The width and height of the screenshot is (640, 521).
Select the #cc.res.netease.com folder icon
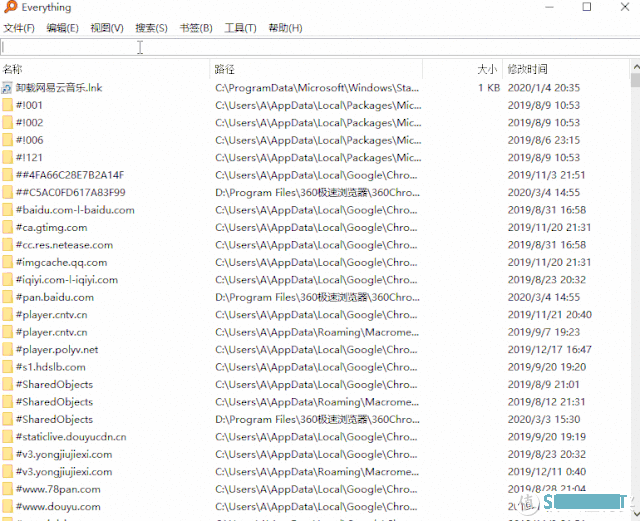click(7, 245)
